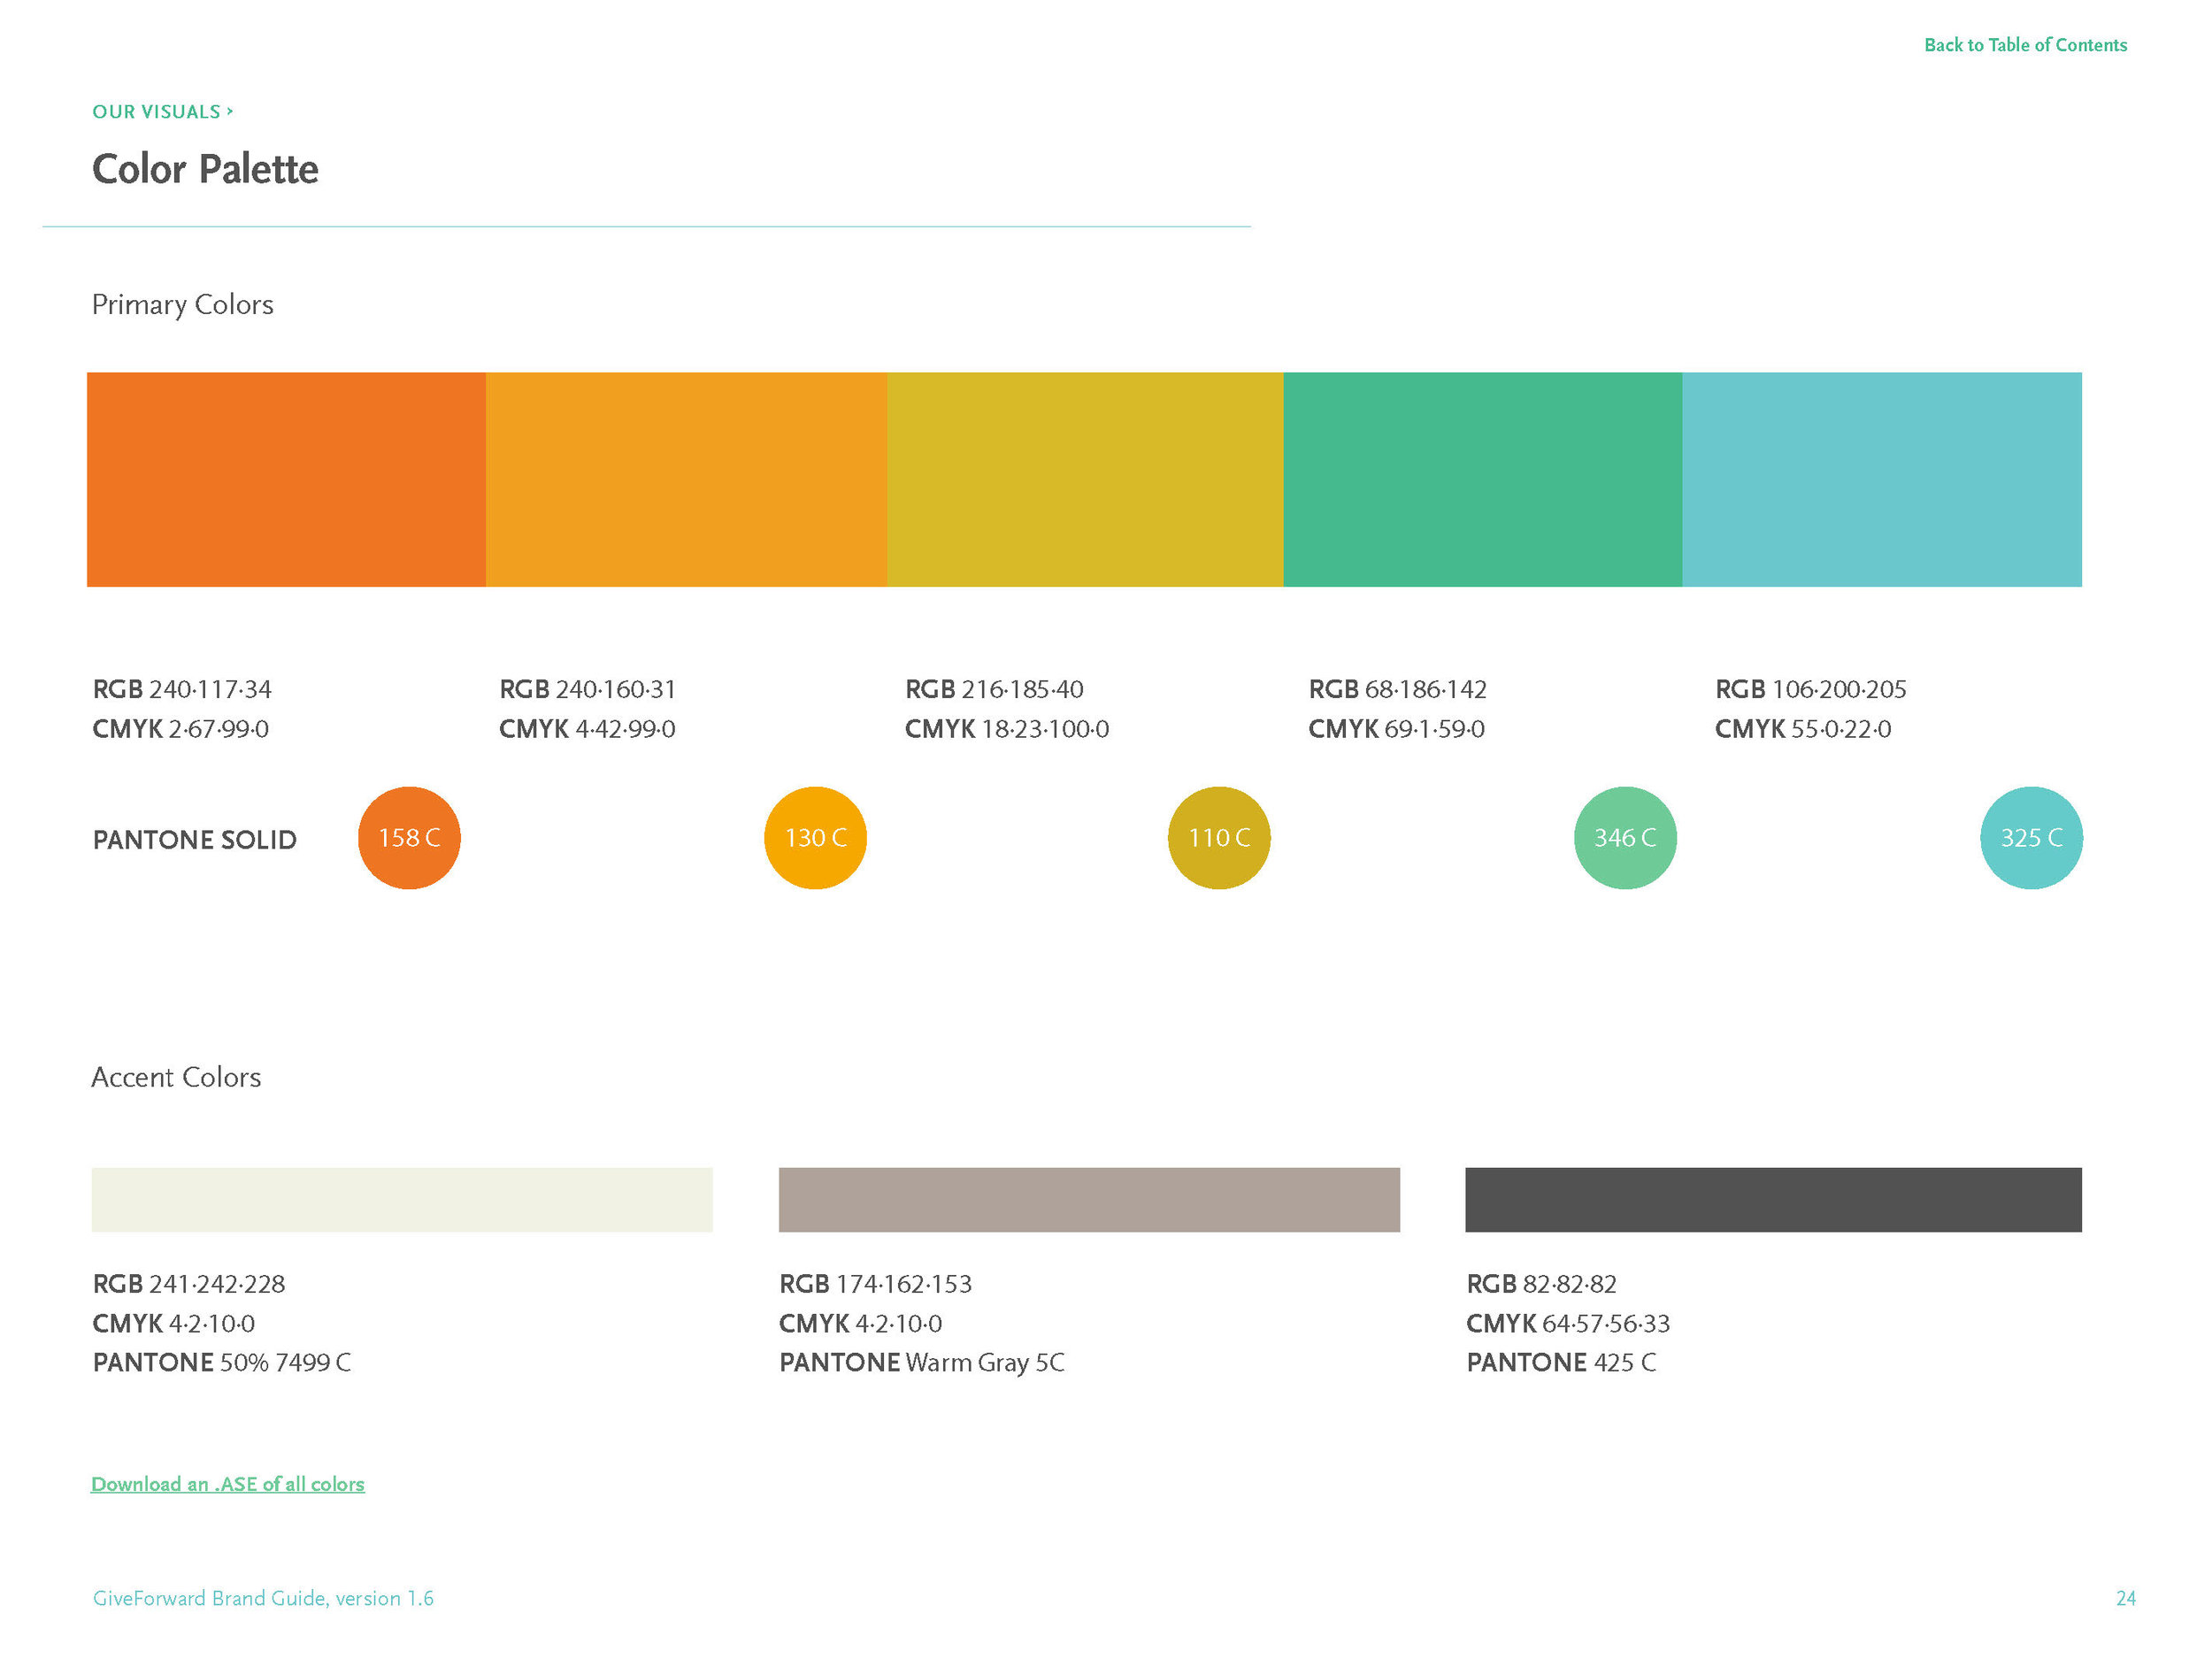The width and height of the screenshot is (2212, 1659).
Task: Select the cream accent color bar
Action: pyautogui.click(x=402, y=1199)
